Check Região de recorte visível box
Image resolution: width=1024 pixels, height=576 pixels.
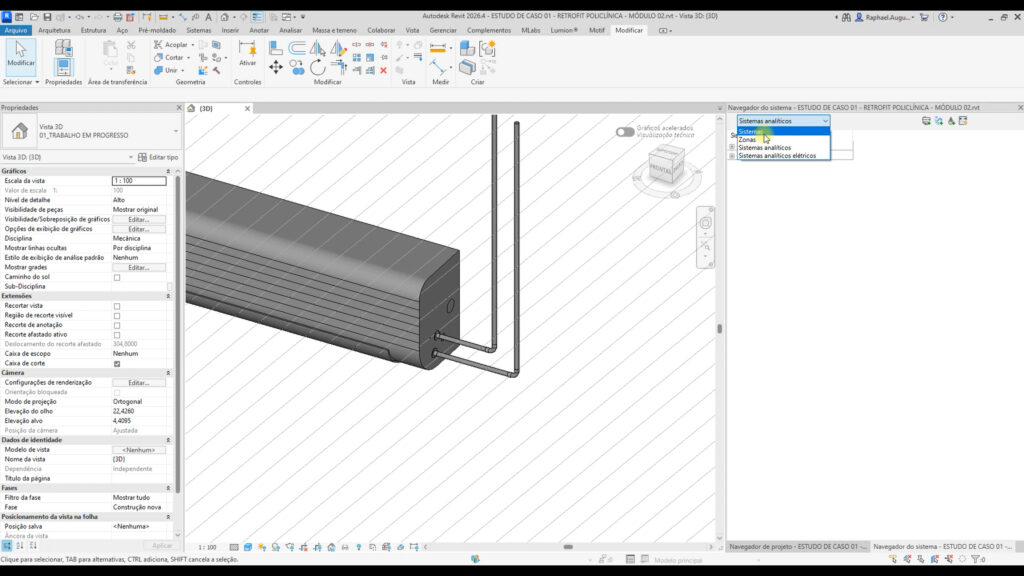117,315
